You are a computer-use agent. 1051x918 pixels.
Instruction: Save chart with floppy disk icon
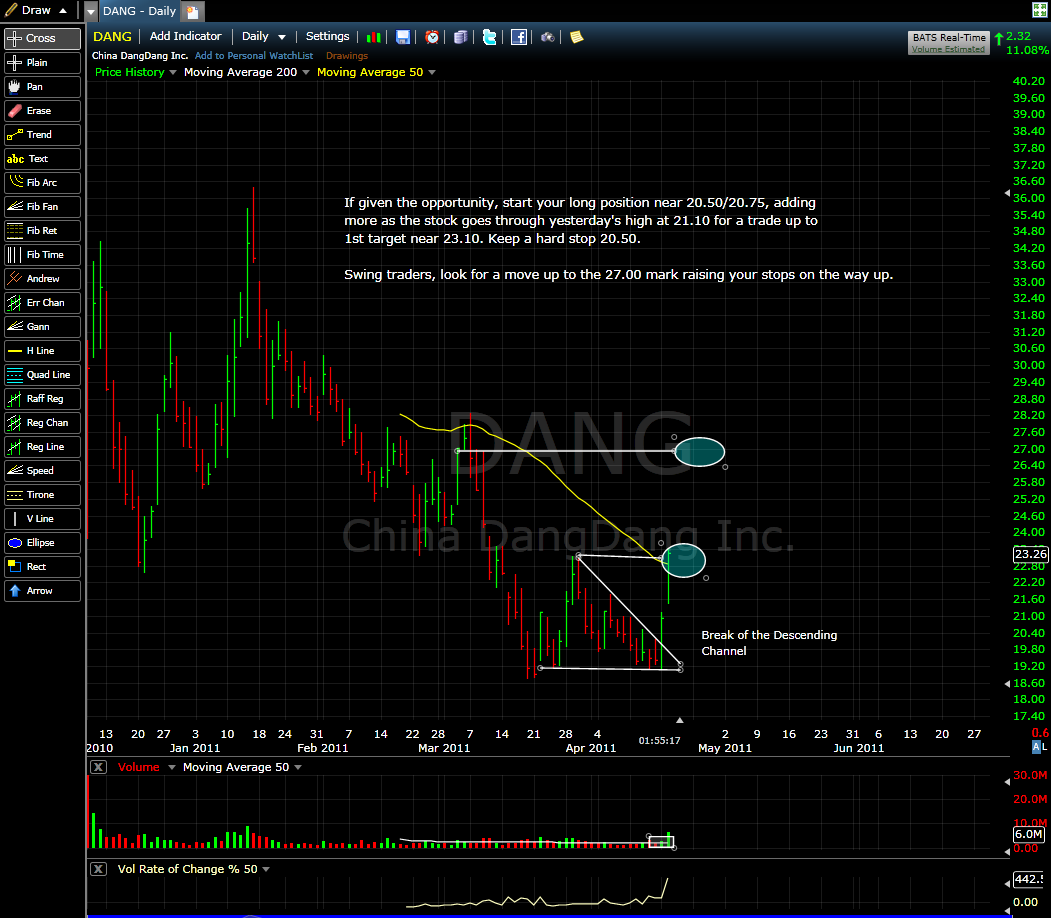(x=403, y=38)
